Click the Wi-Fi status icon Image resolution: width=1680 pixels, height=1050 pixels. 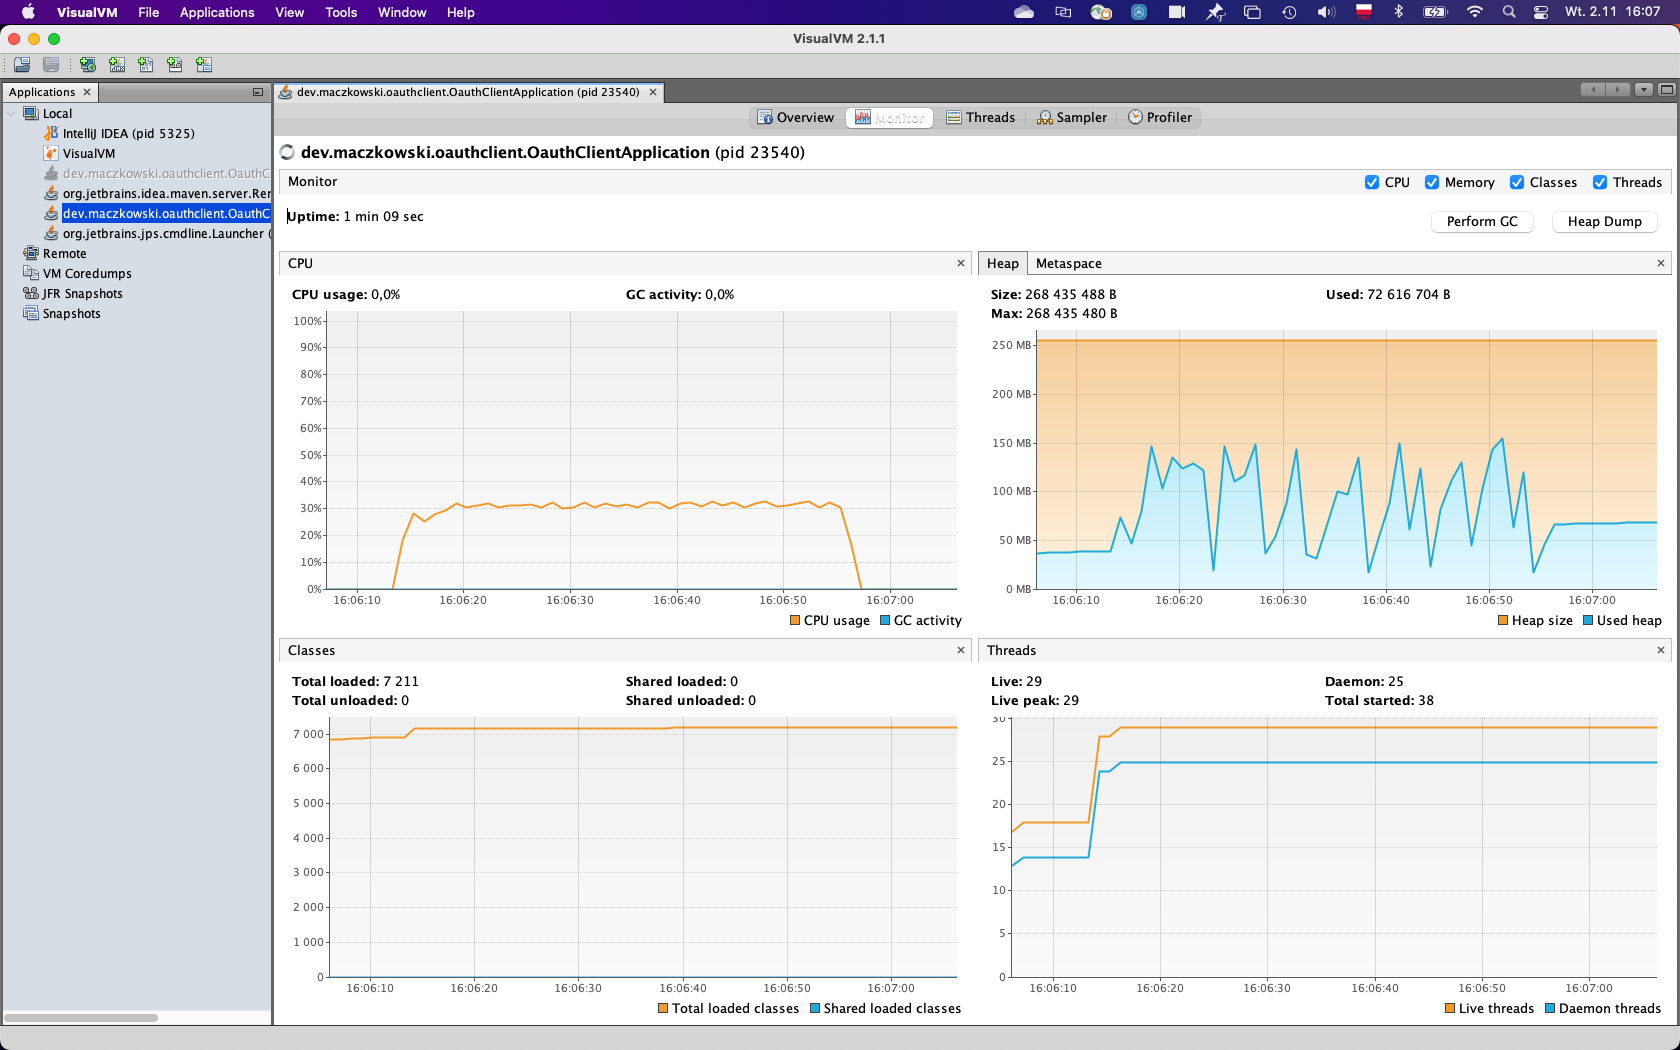pyautogui.click(x=1474, y=12)
